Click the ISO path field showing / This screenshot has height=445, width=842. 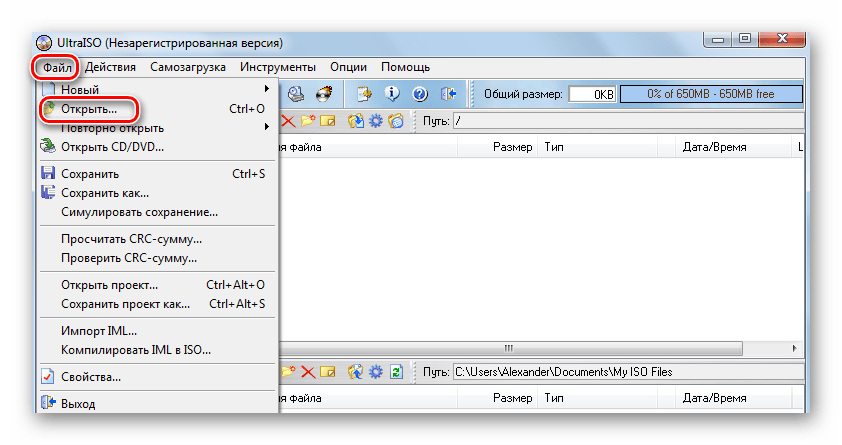[628, 121]
